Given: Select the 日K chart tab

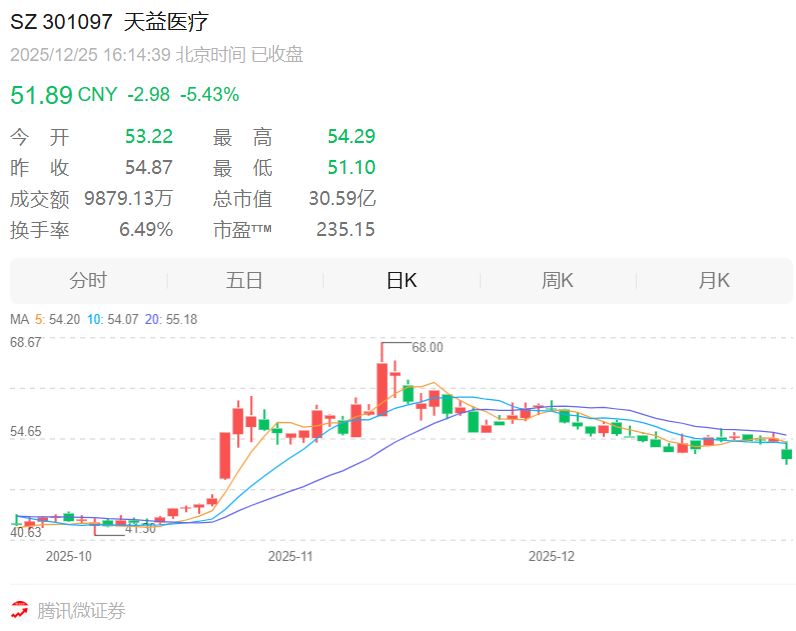Looking at the screenshot, I should (402, 280).
